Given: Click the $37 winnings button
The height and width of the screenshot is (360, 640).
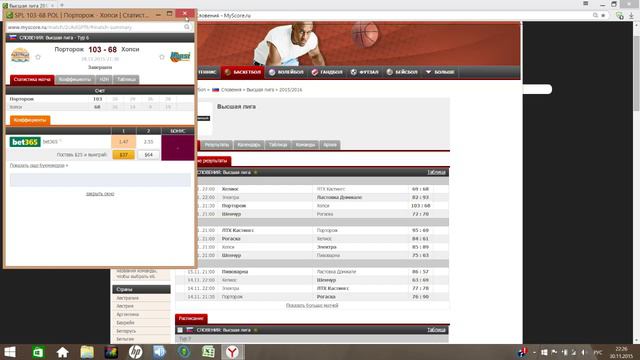Looking at the screenshot, I should click(124, 155).
